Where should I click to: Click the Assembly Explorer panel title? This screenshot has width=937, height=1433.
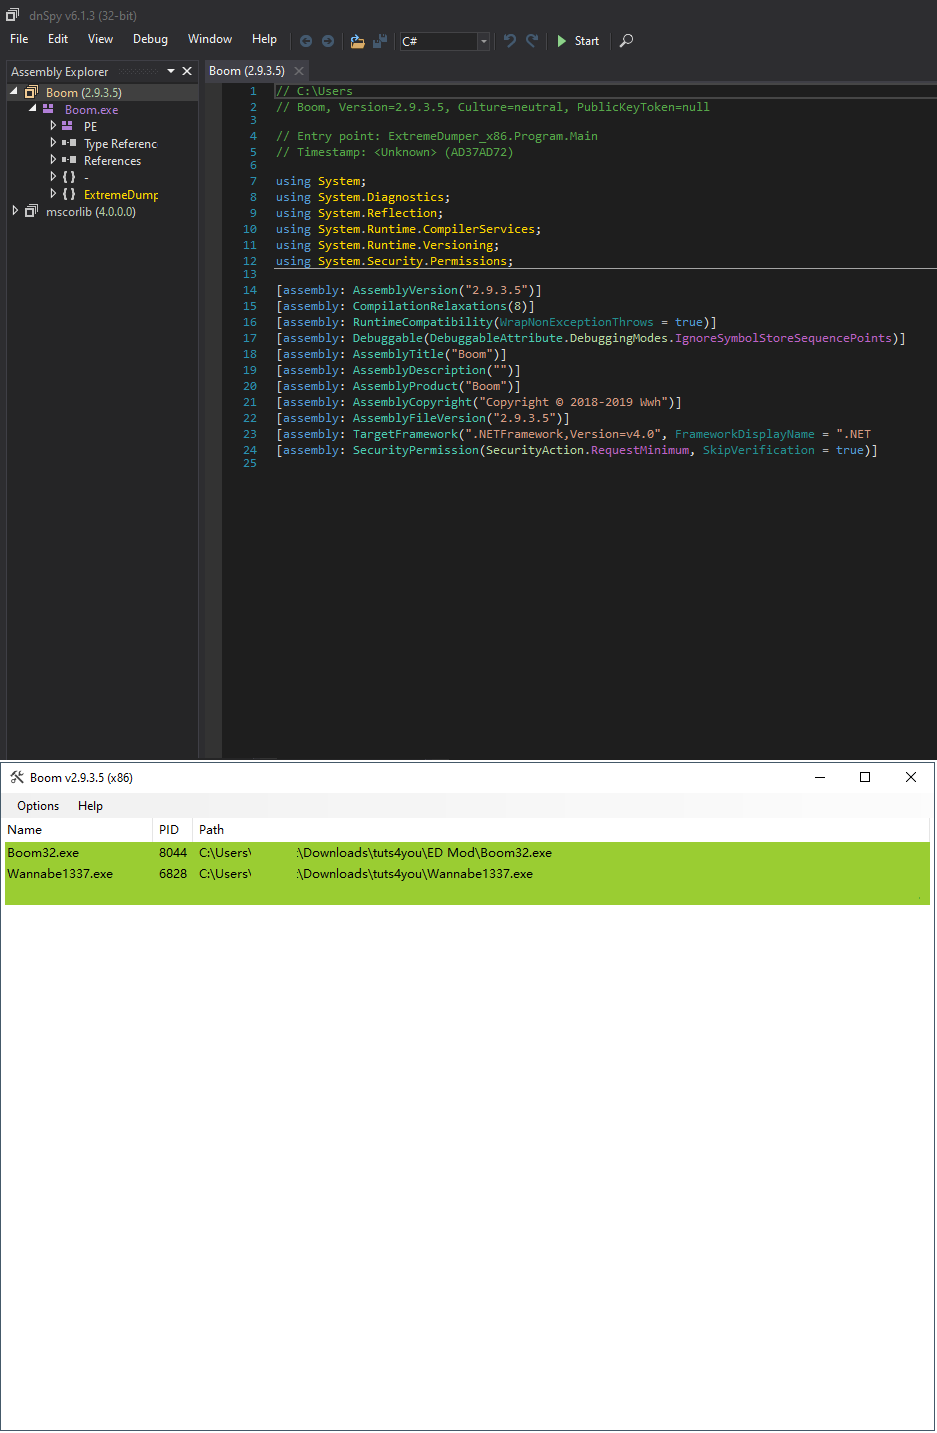[x=59, y=72]
